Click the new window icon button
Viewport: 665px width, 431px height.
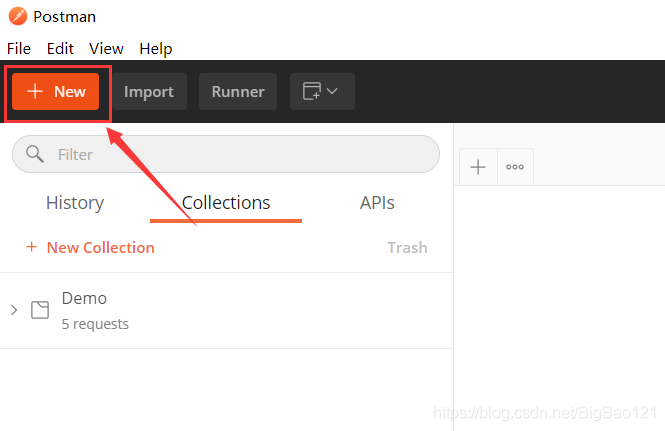[x=312, y=91]
